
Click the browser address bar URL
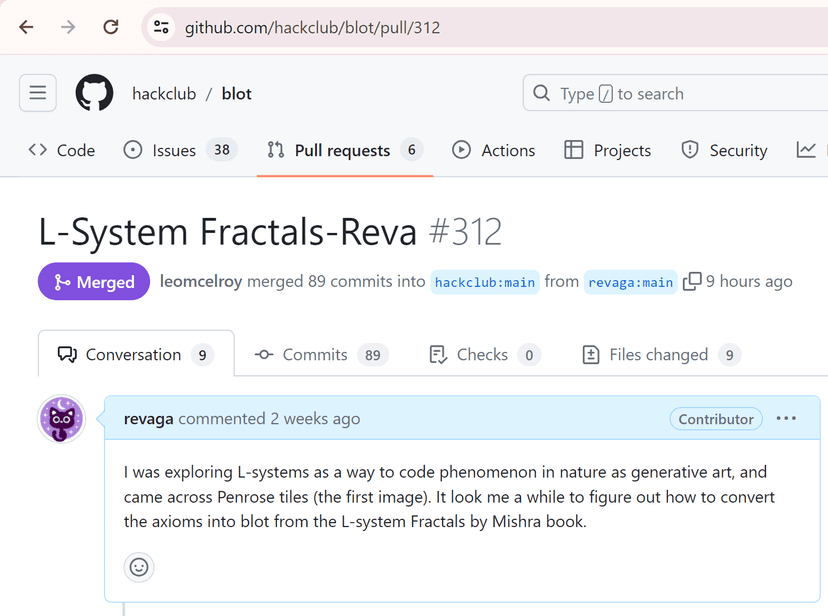(x=312, y=27)
